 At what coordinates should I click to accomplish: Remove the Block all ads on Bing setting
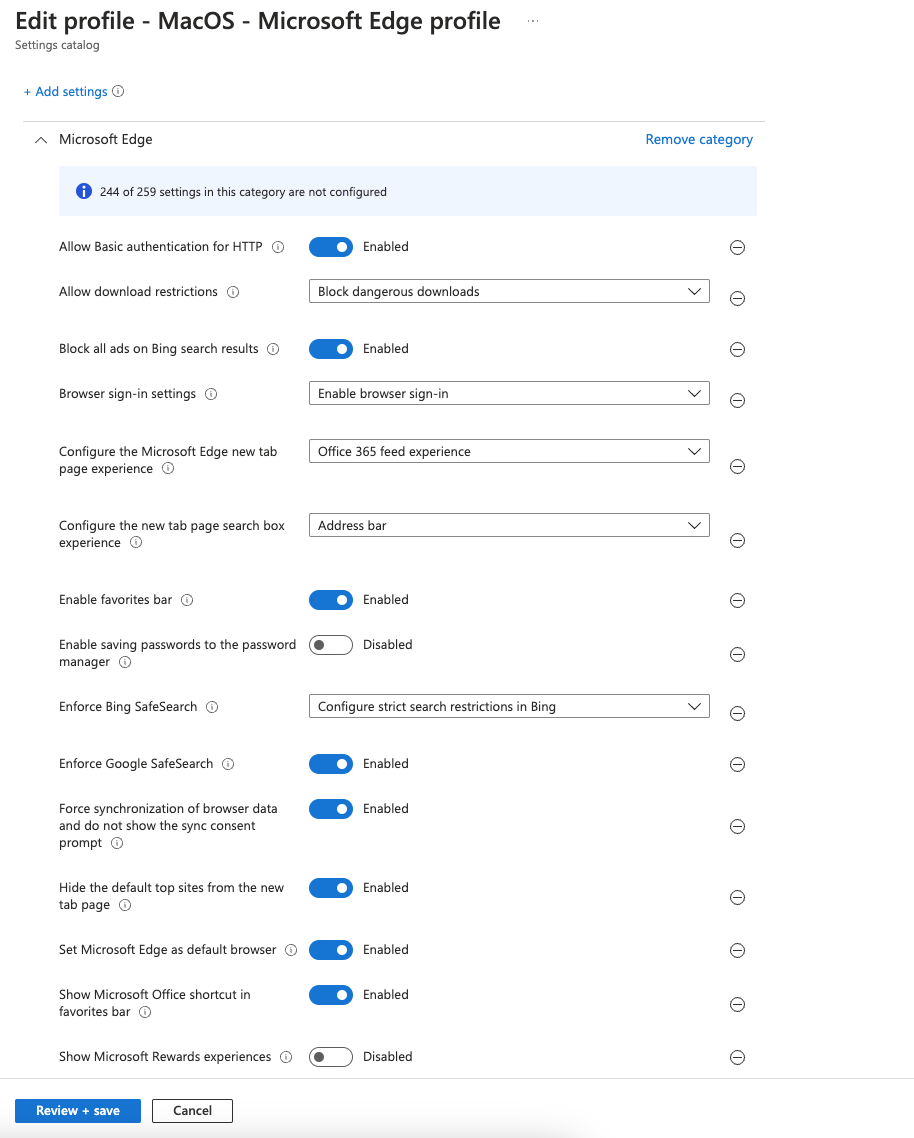point(737,349)
